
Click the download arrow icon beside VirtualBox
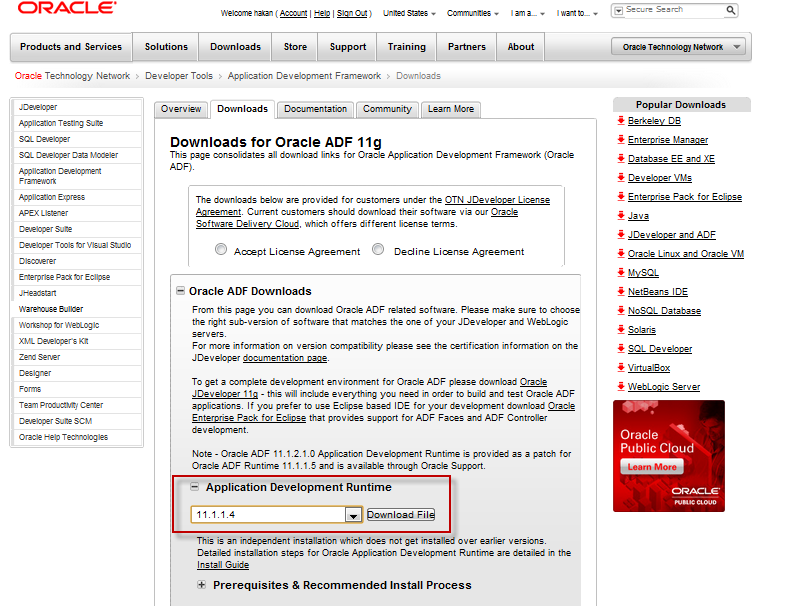[x=621, y=367]
